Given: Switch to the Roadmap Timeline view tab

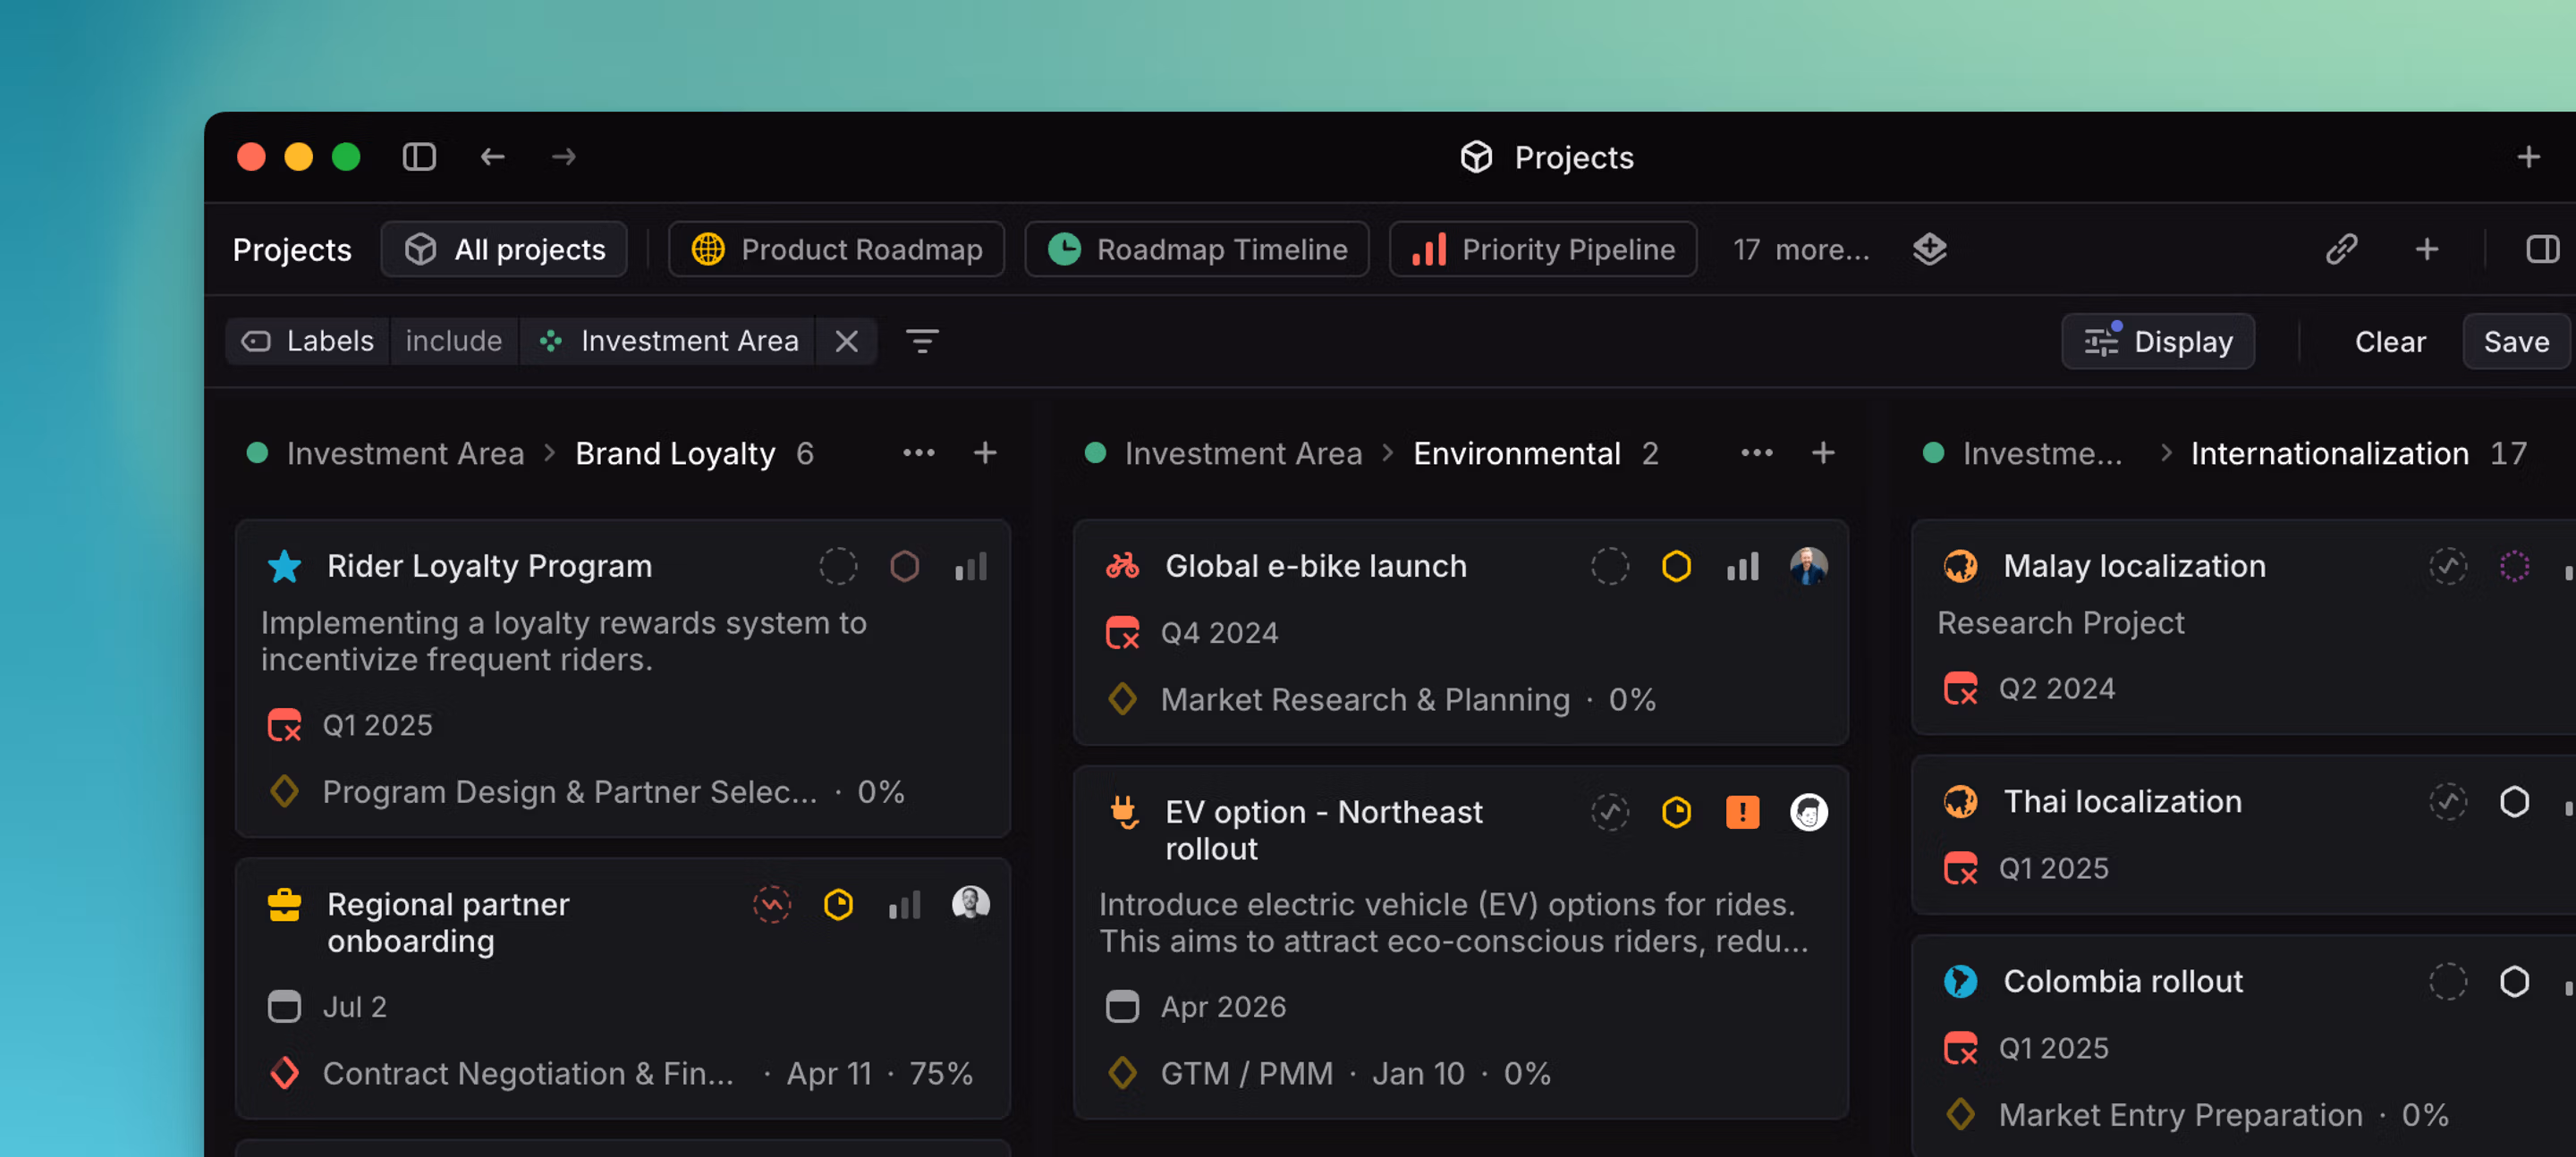Looking at the screenshot, I should click(x=1196, y=249).
